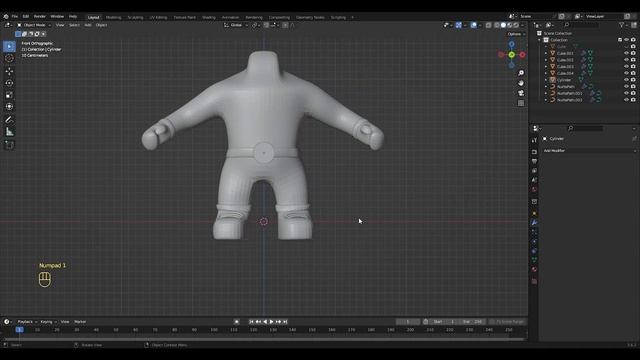Screen dimensions: 640x360
Task: Open the Modifier properties wrench tab
Action: tap(534, 222)
